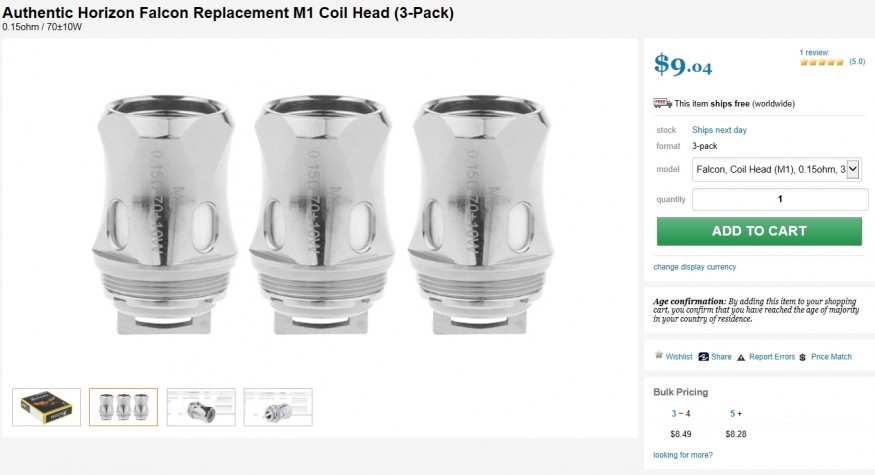
Task: View the third thumbnail, side-view coil
Action: click(201, 407)
